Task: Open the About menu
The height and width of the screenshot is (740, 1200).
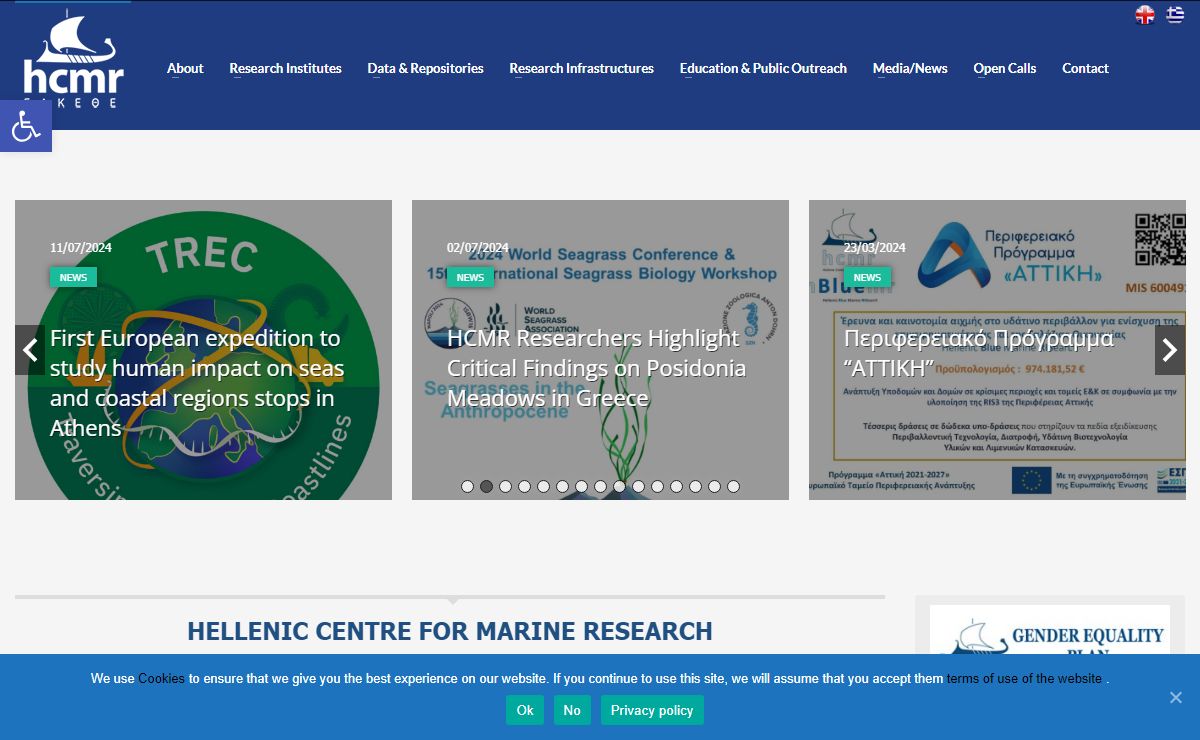Action: point(185,68)
